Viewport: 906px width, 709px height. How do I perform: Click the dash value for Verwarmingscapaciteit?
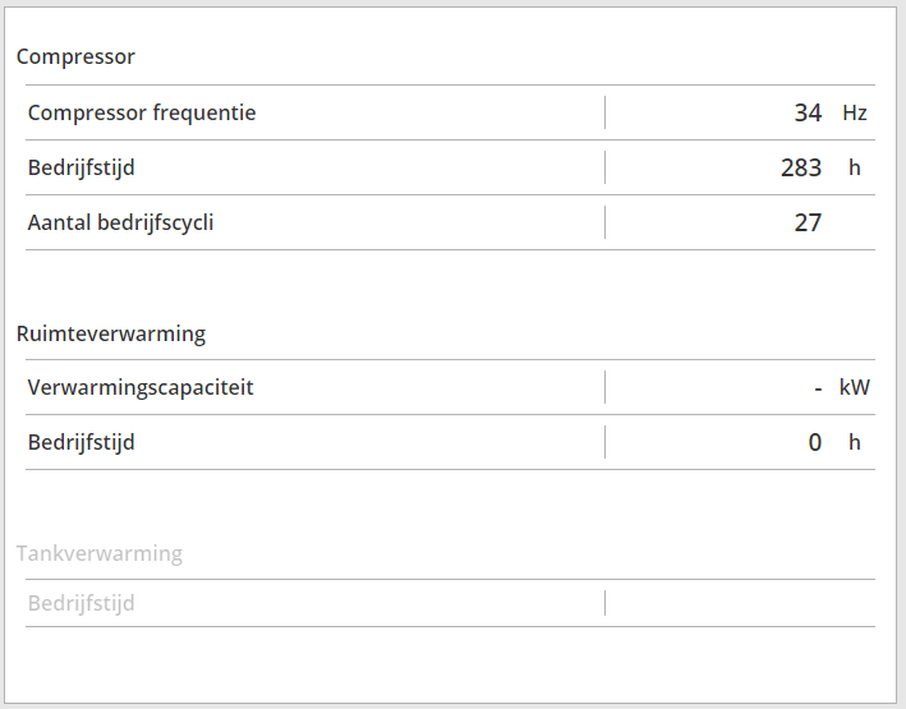click(818, 388)
